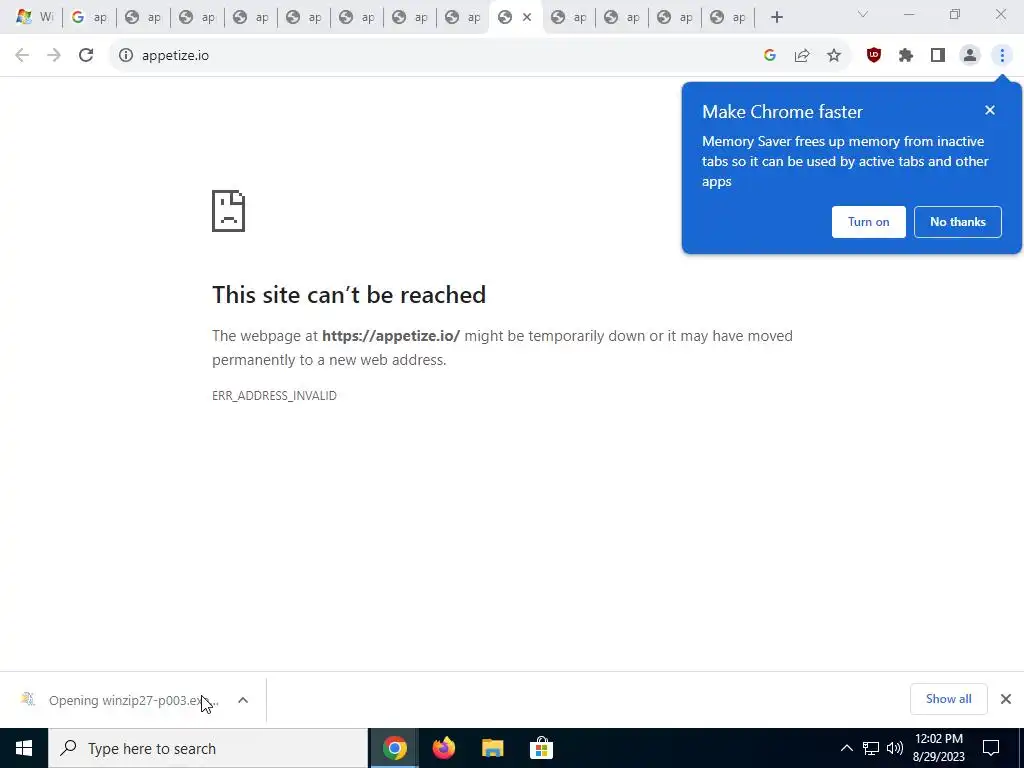Toggle the side panel
1024x768 pixels.
pyautogui.click(x=938, y=56)
